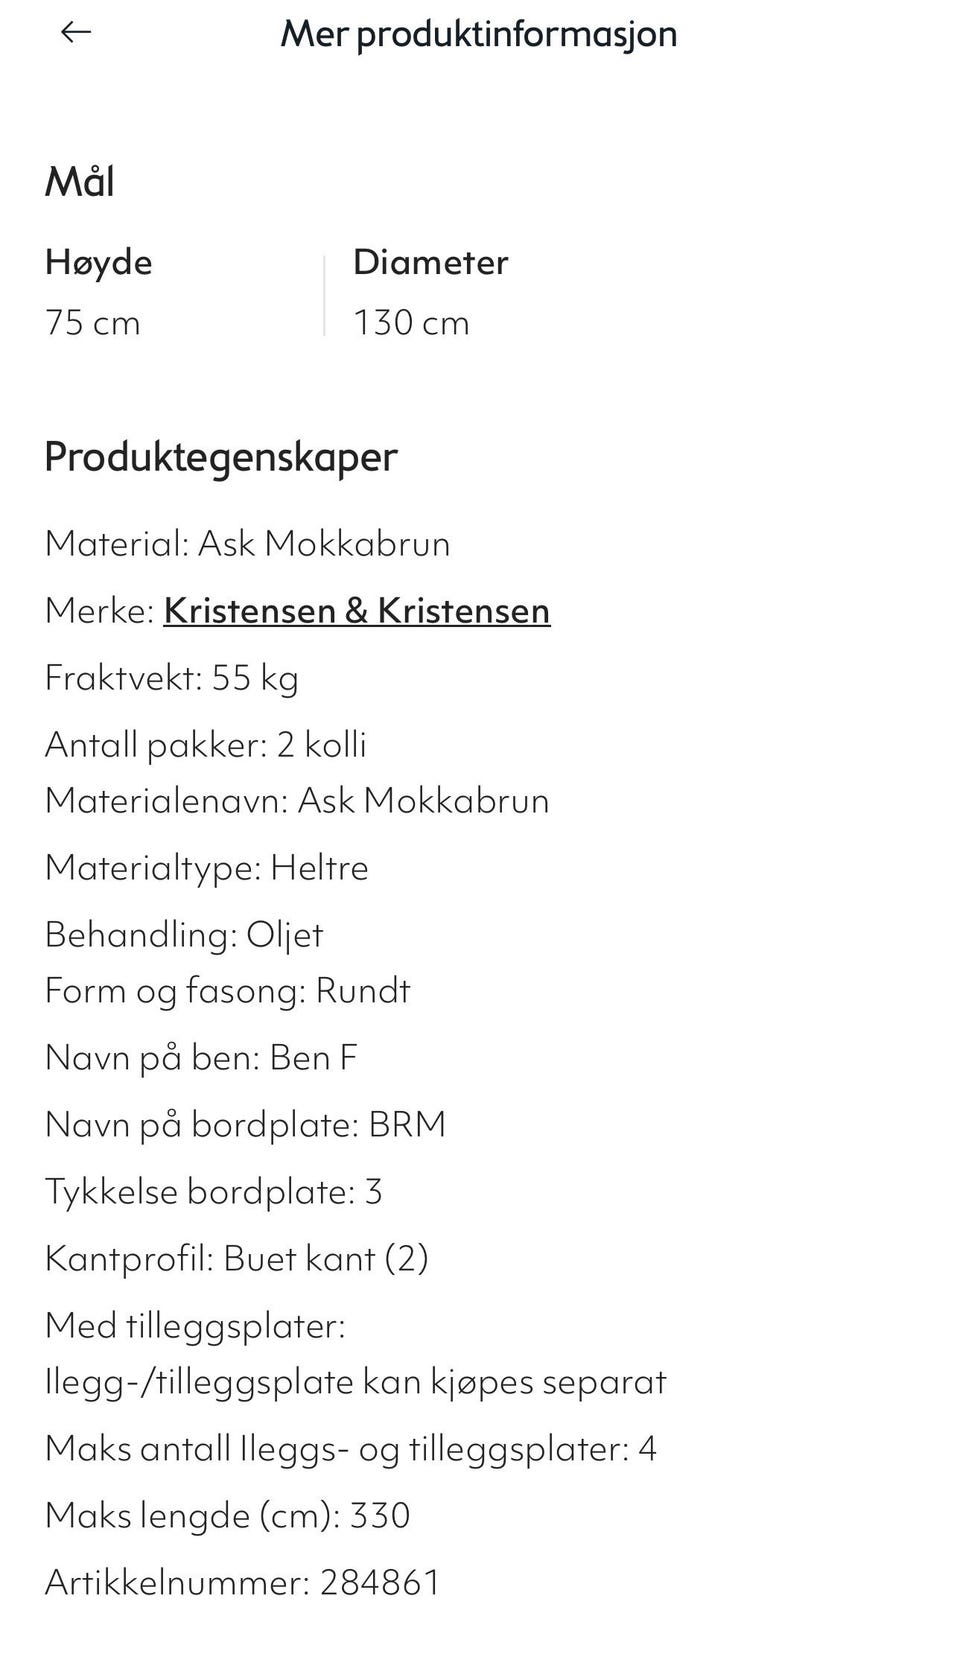Select the 'Materialtype: Heltre' line
960x1654 pixels.
pyautogui.click(x=206, y=867)
